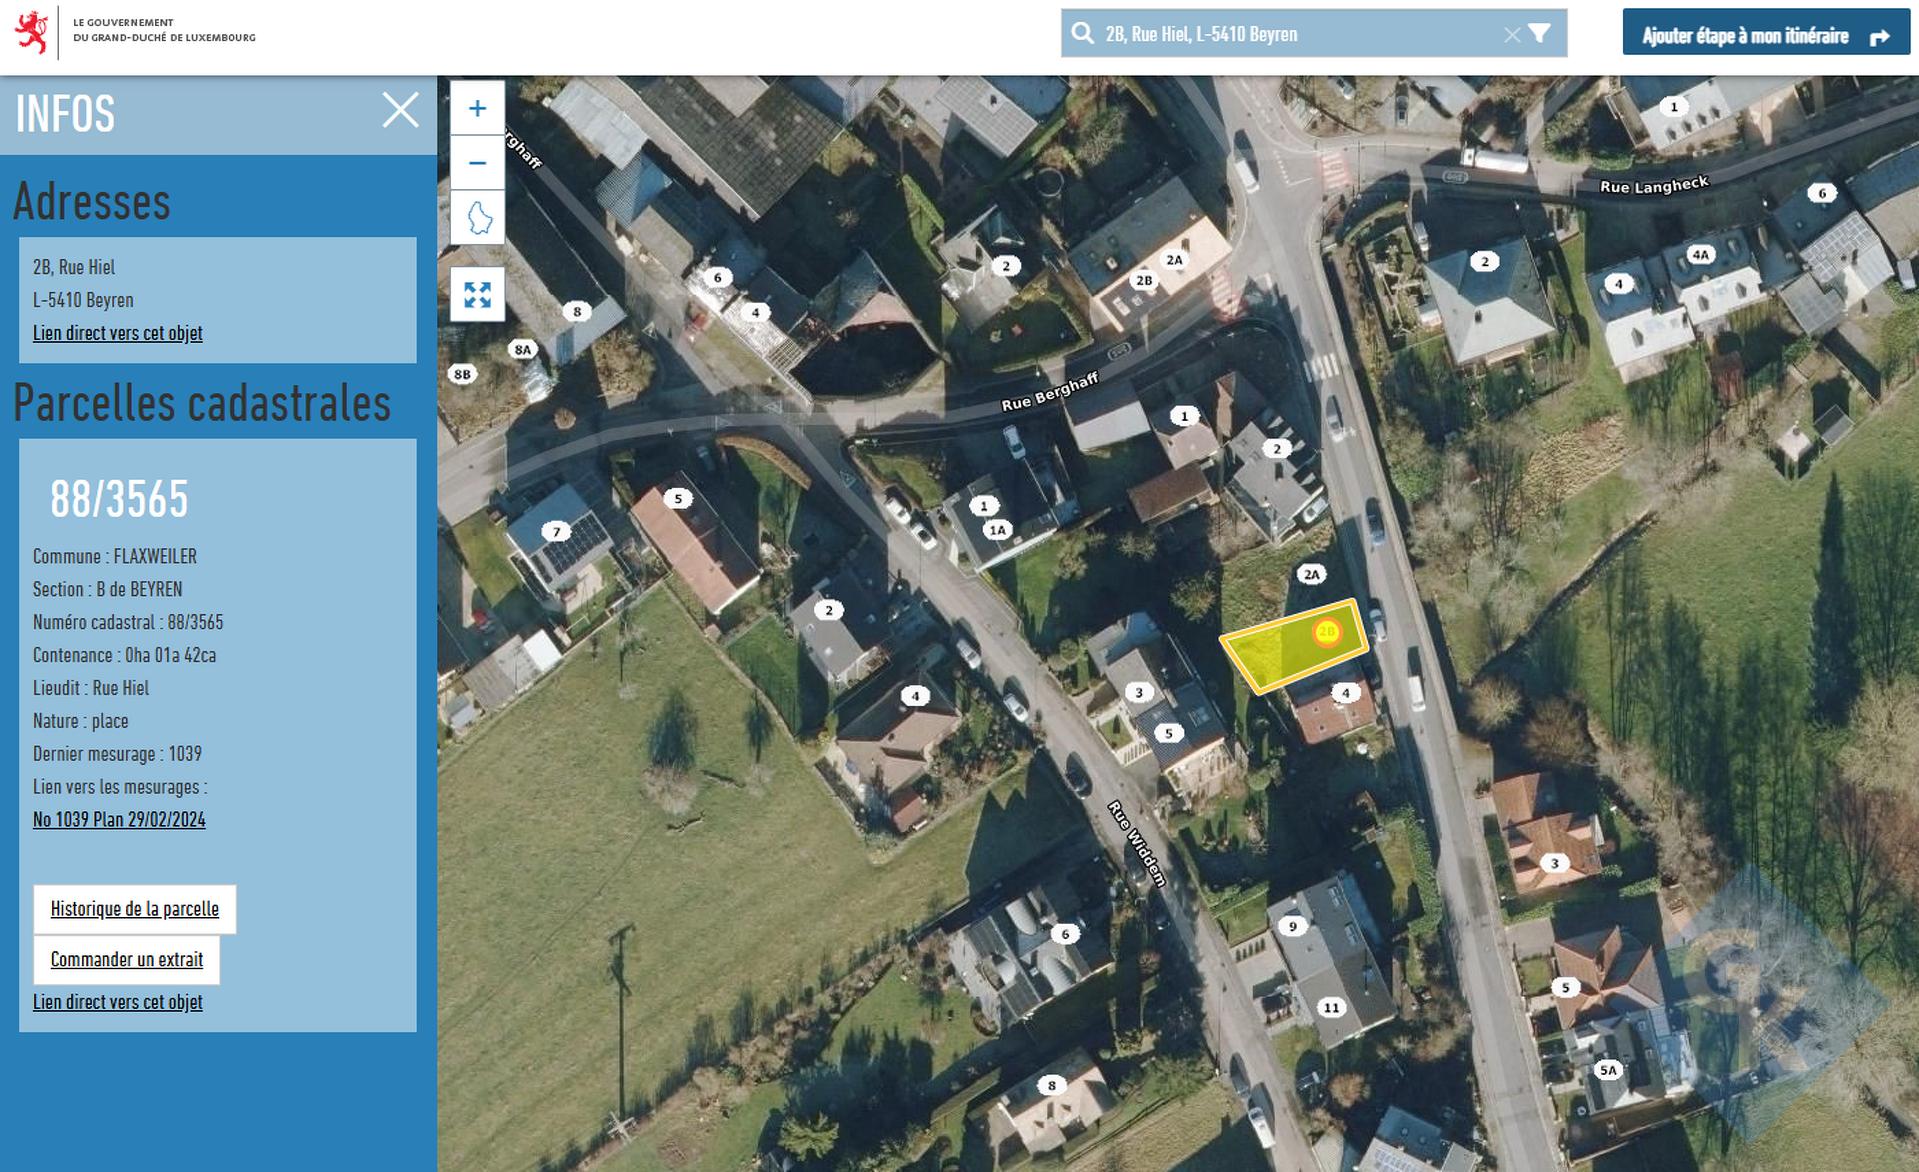This screenshot has height=1172, width=1919.
Task: Zoom in with the map plus button
Action: click(x=477, y=108)
